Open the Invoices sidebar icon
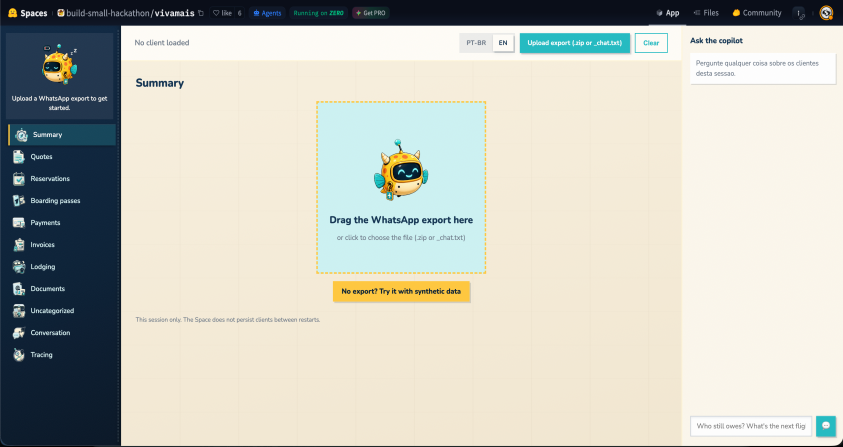 [x=19, y=245]
